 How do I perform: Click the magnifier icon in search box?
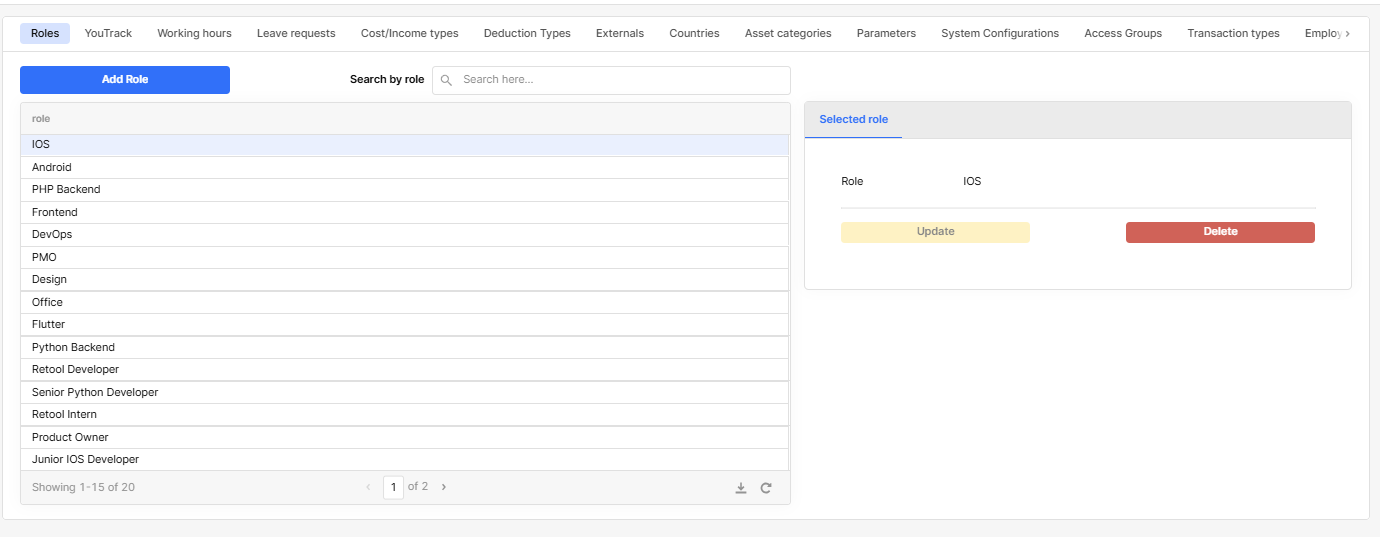click(447, 80)
